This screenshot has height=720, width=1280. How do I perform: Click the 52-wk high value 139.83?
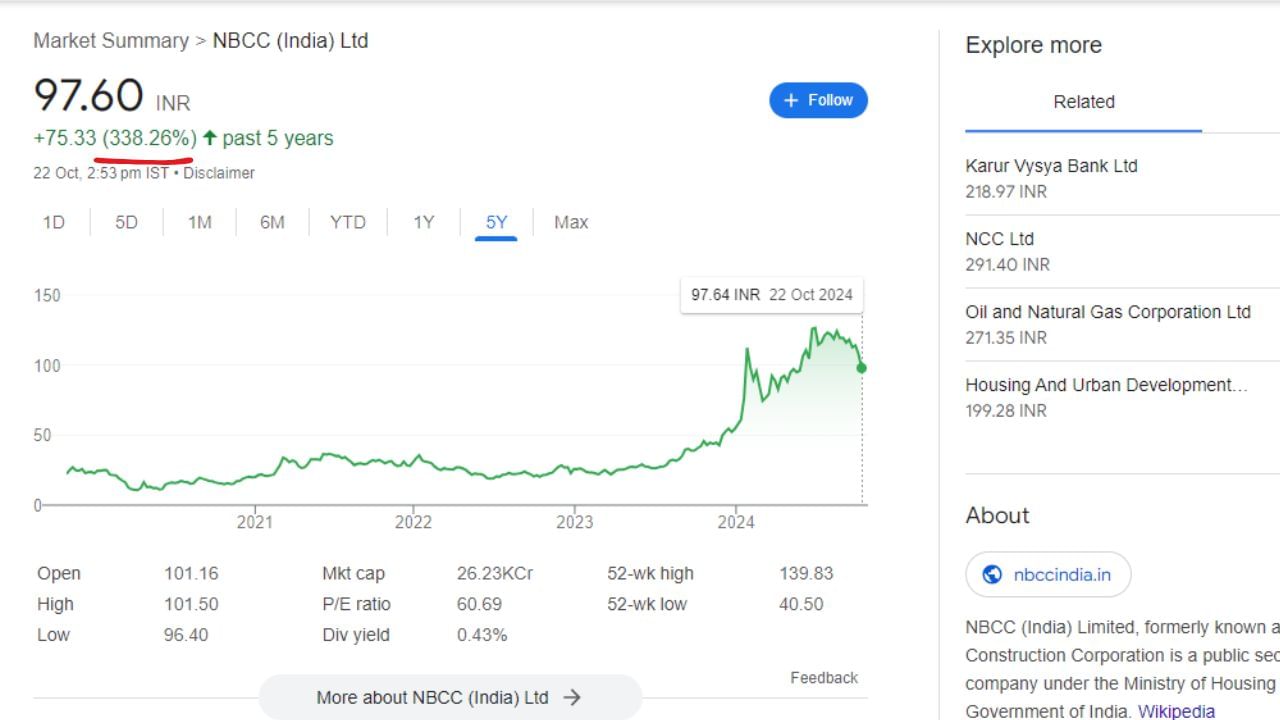[x=806, y=574]
